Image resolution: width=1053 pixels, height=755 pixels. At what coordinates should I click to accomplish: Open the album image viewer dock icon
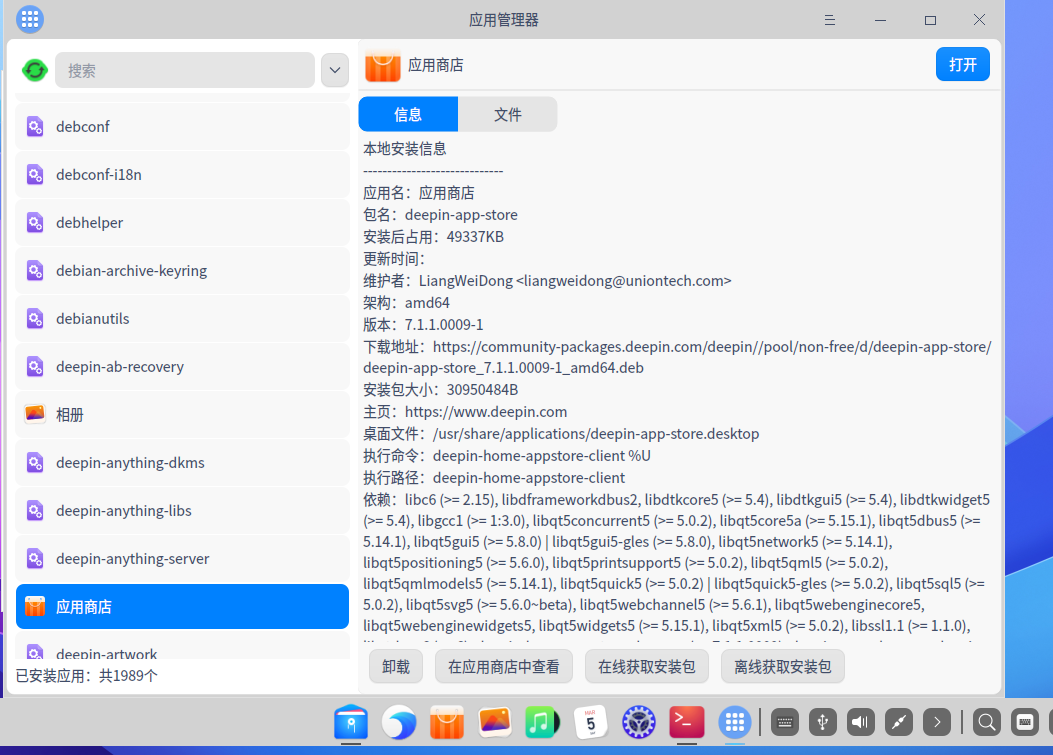point(495,723)
